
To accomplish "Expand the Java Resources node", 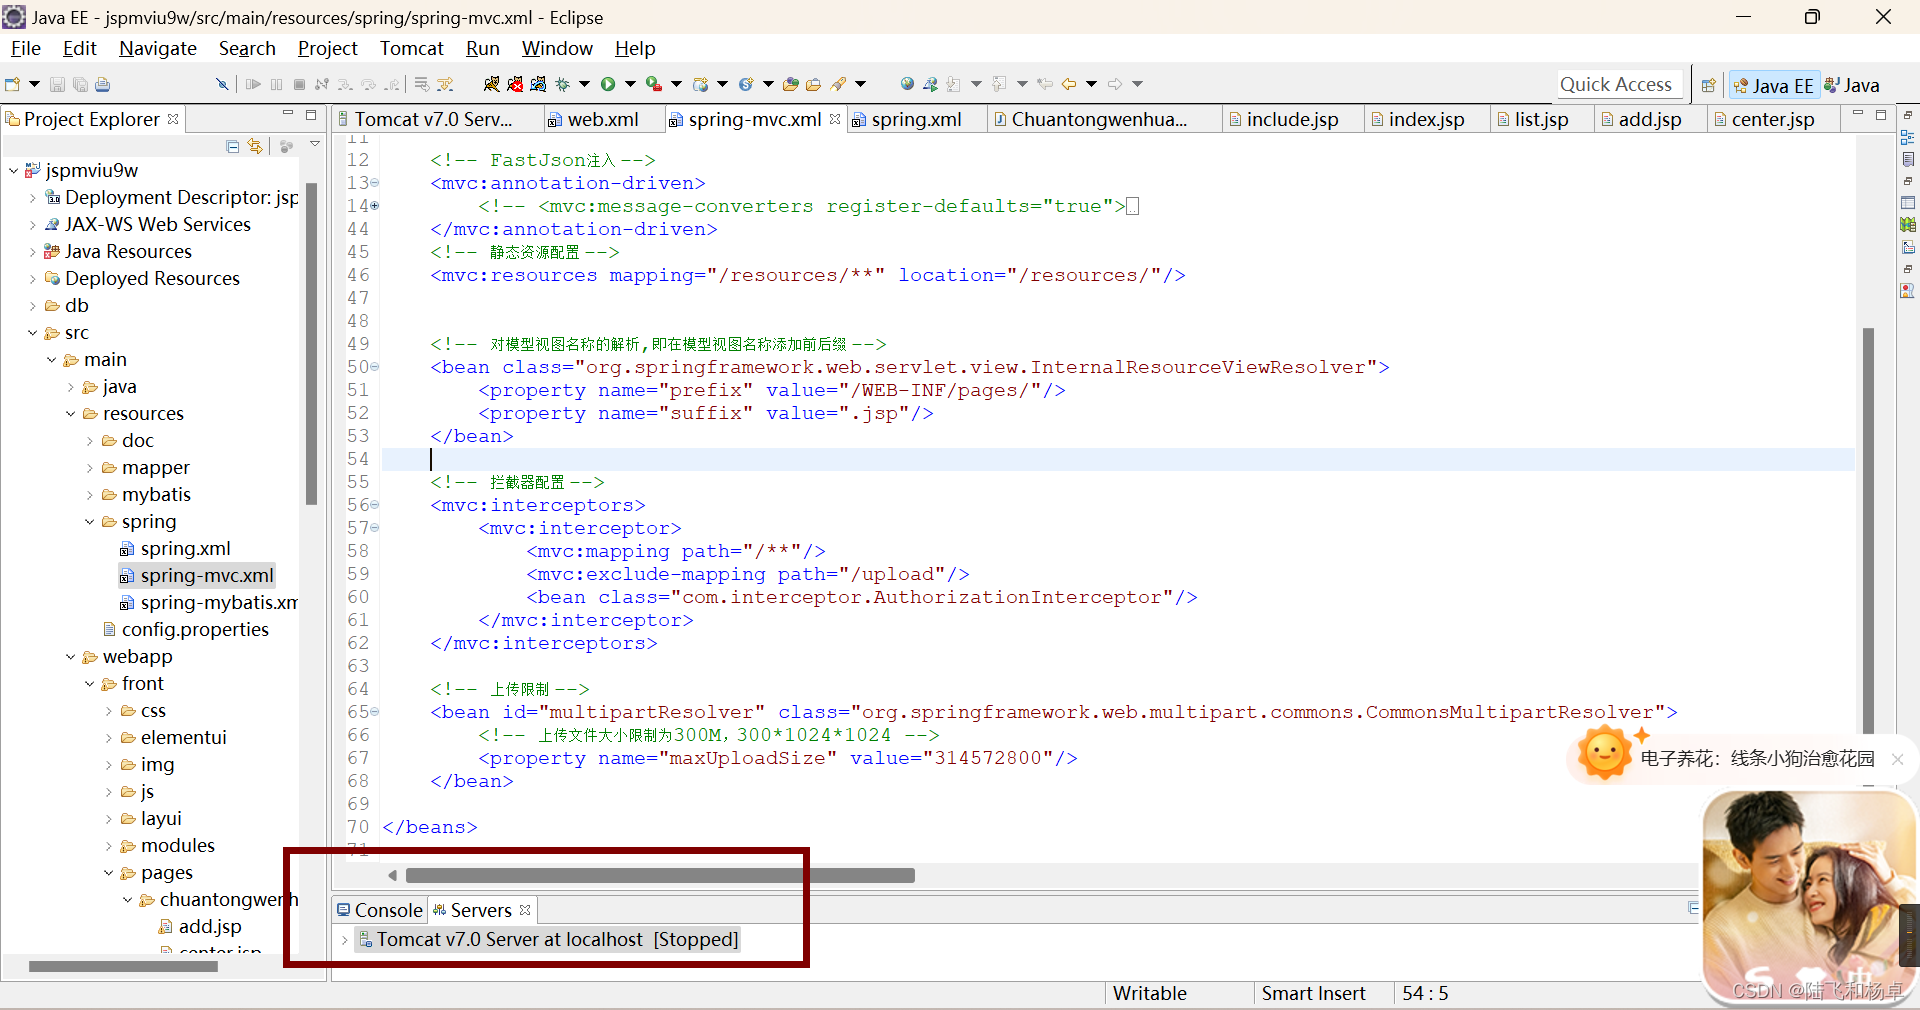I will click(x=33, y=251).
